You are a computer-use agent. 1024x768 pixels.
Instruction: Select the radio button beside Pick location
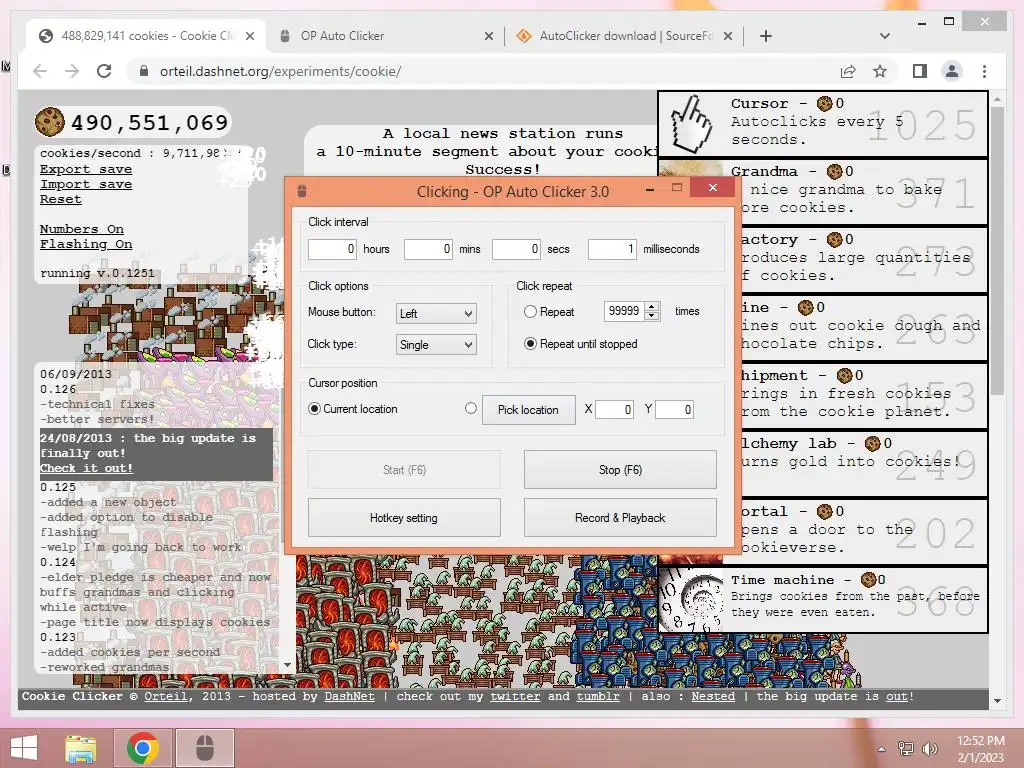point(471,408)
